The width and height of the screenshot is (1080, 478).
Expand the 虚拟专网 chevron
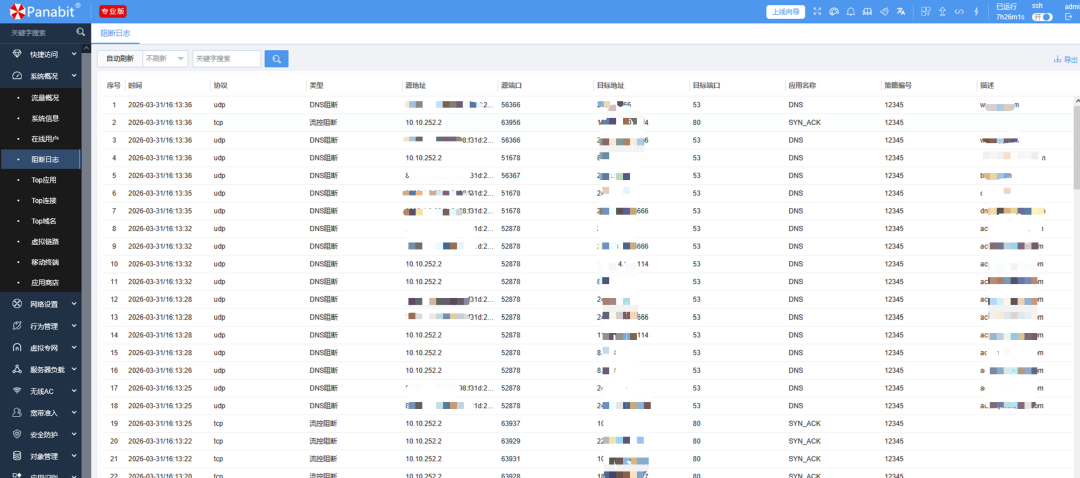click(74, 347)
